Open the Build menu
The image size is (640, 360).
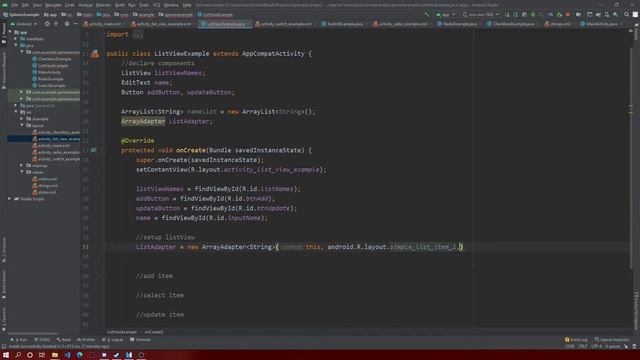coord(120,5)
